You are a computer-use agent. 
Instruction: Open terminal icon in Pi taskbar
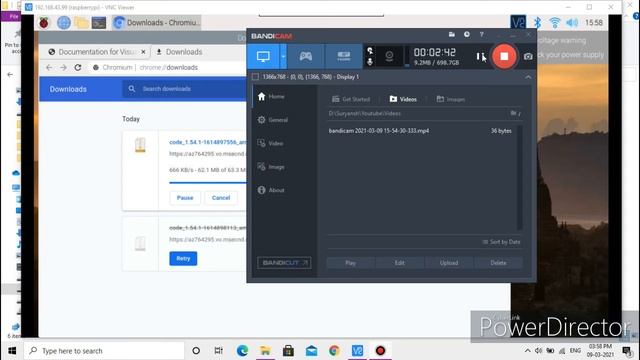pos(99,22)
